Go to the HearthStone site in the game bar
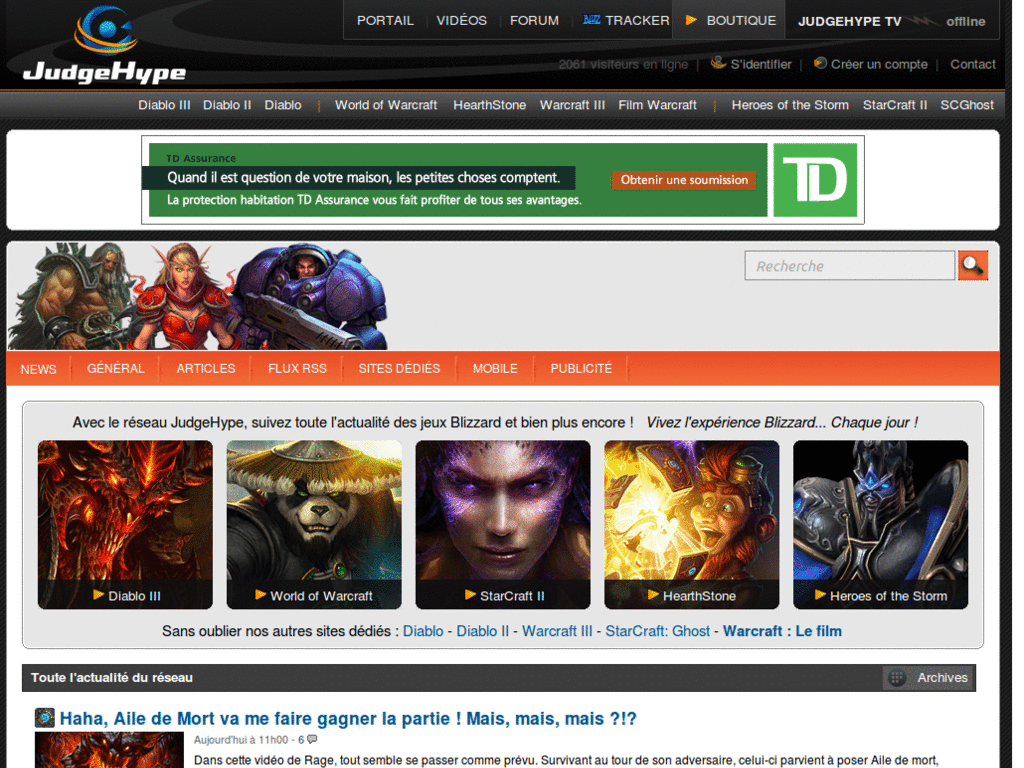The image size is (1024, 768). (489, 105)
